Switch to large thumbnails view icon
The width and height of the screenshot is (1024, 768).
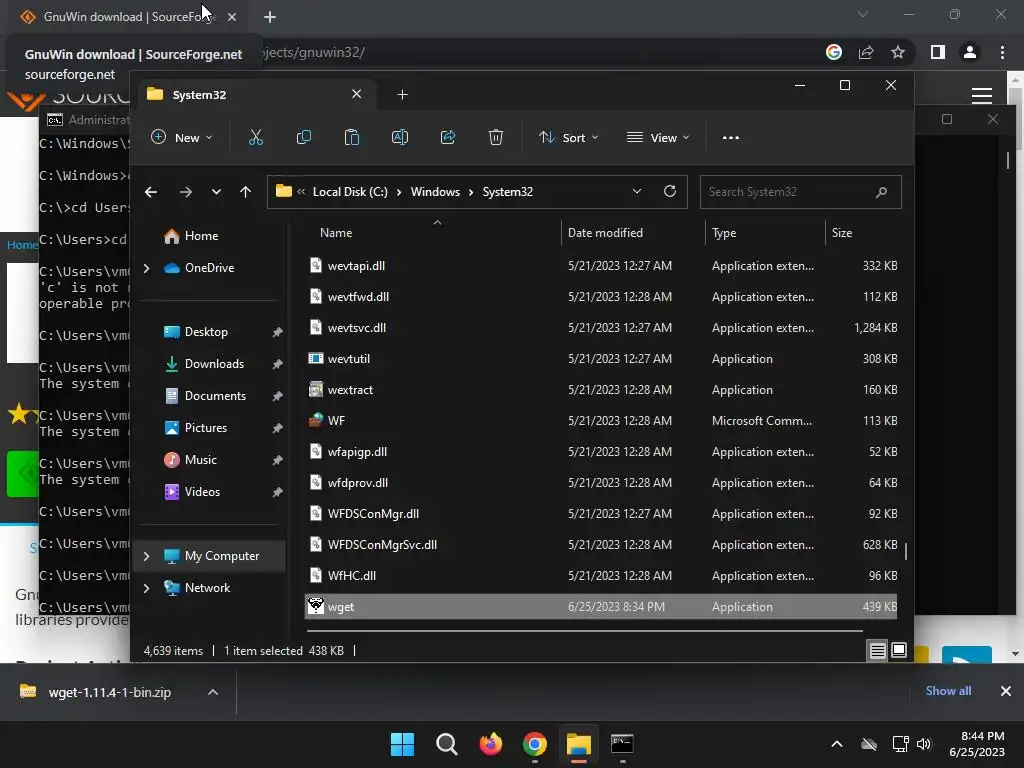(x=899, y=650)
